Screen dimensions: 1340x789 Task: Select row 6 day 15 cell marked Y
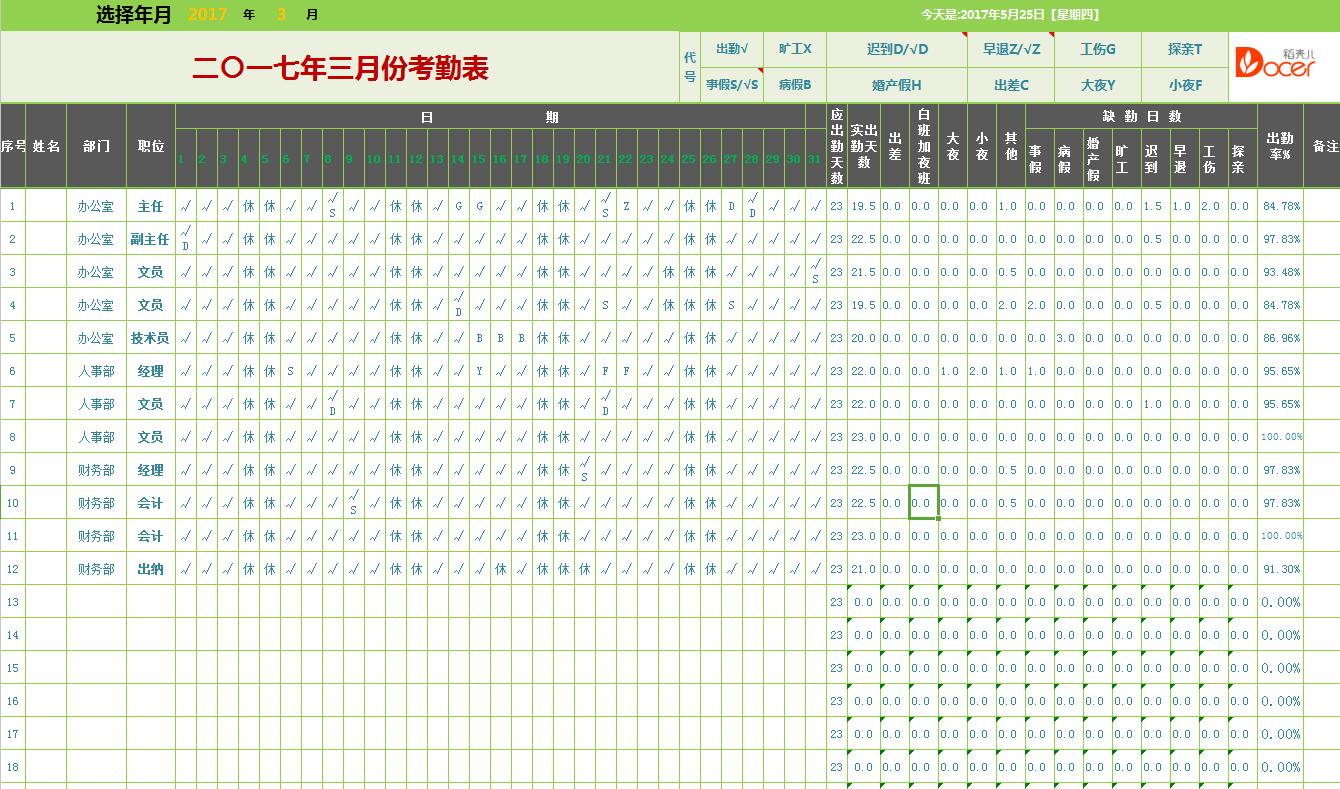coord(479,371)
